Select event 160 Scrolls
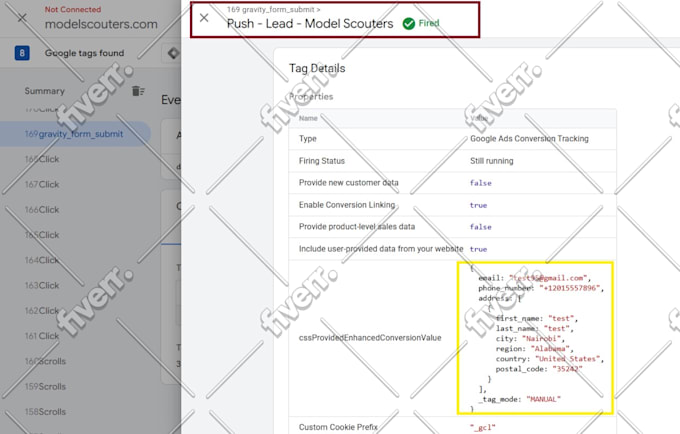This screenshot has width=680, height=434. [x=45, y=361]
